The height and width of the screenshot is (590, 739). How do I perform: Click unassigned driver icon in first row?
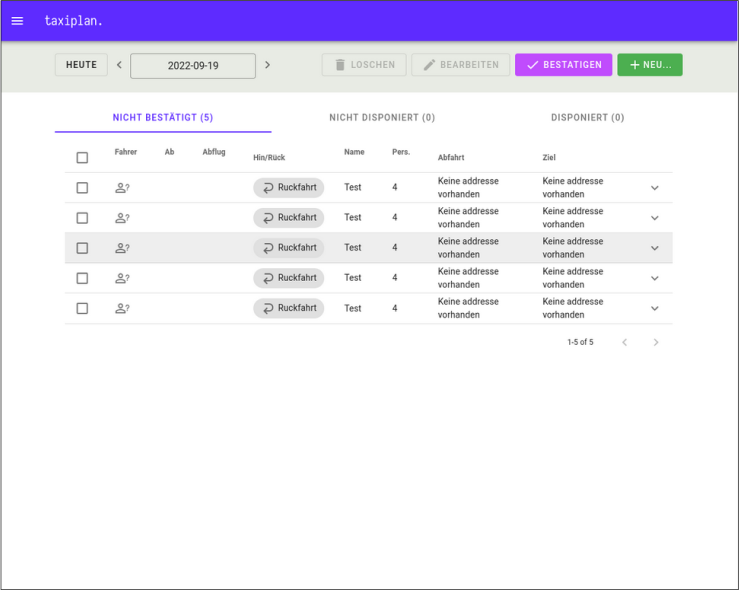point(122,188)
